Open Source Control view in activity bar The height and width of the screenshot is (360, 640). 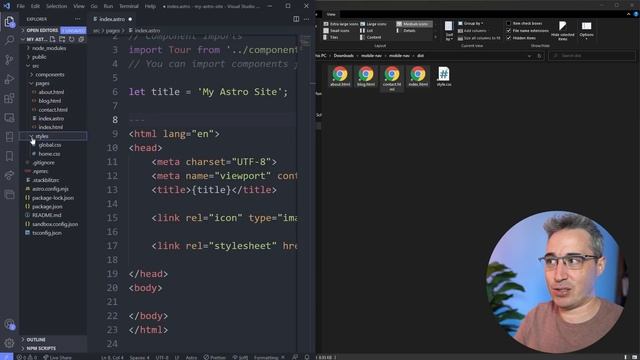tap(9, 60)
